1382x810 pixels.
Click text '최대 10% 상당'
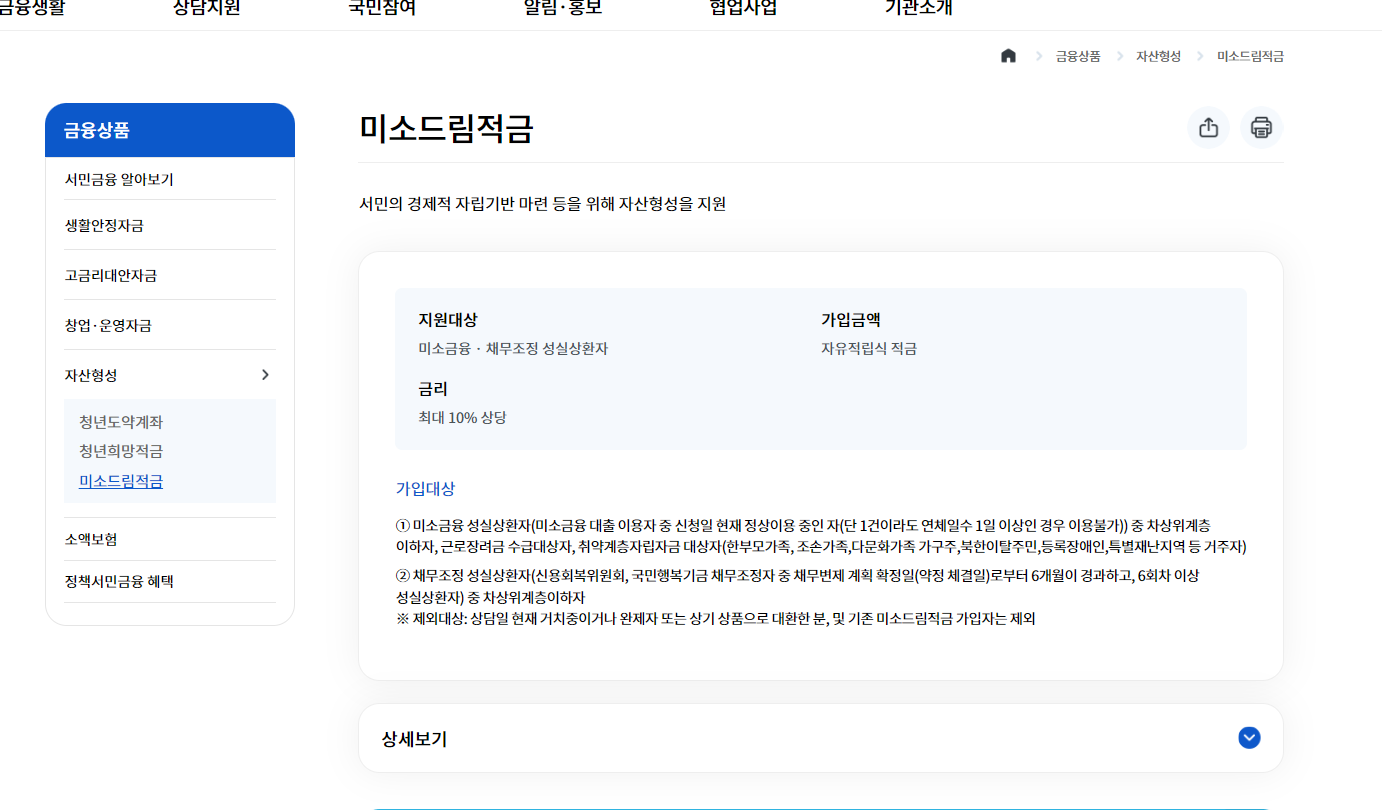click(x=462, y=418)
